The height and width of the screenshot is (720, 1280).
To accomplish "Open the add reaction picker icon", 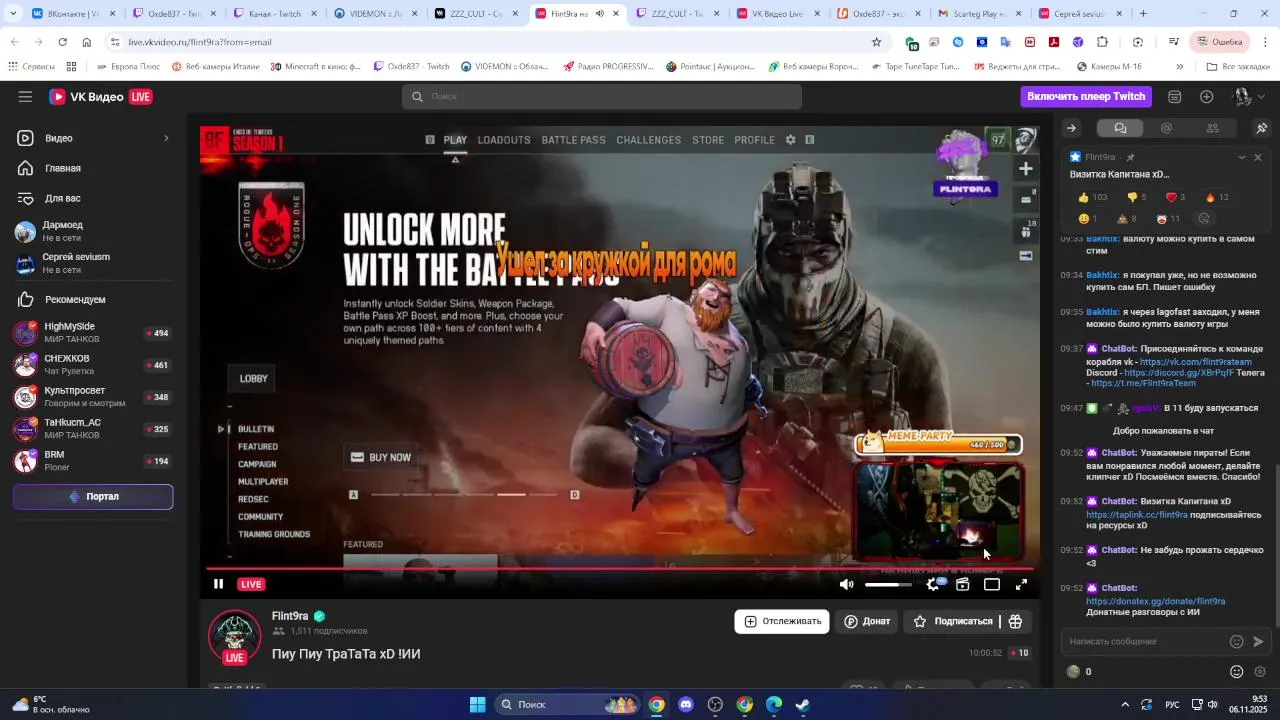I will pyautogui.click(x=1204, y=218).
